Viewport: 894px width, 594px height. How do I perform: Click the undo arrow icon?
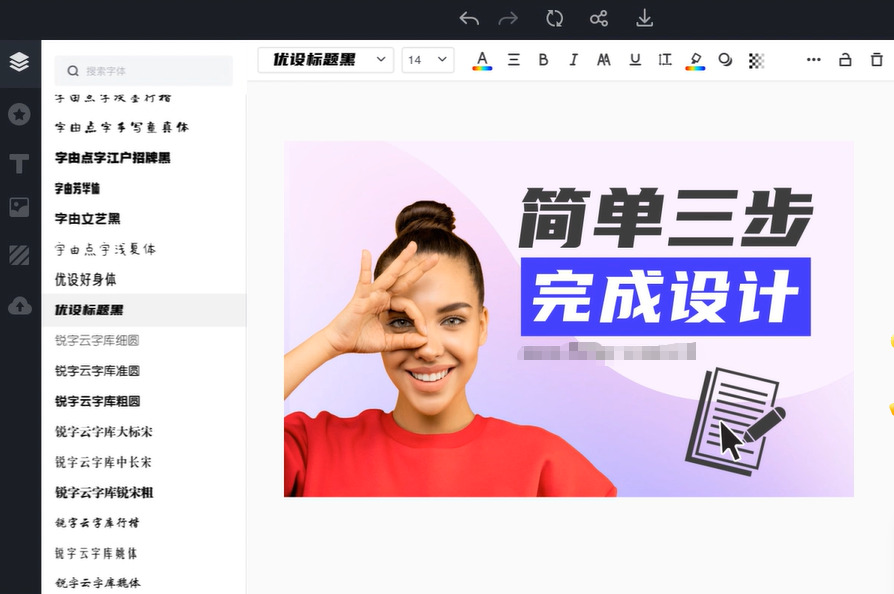click(x=469, y=19)
